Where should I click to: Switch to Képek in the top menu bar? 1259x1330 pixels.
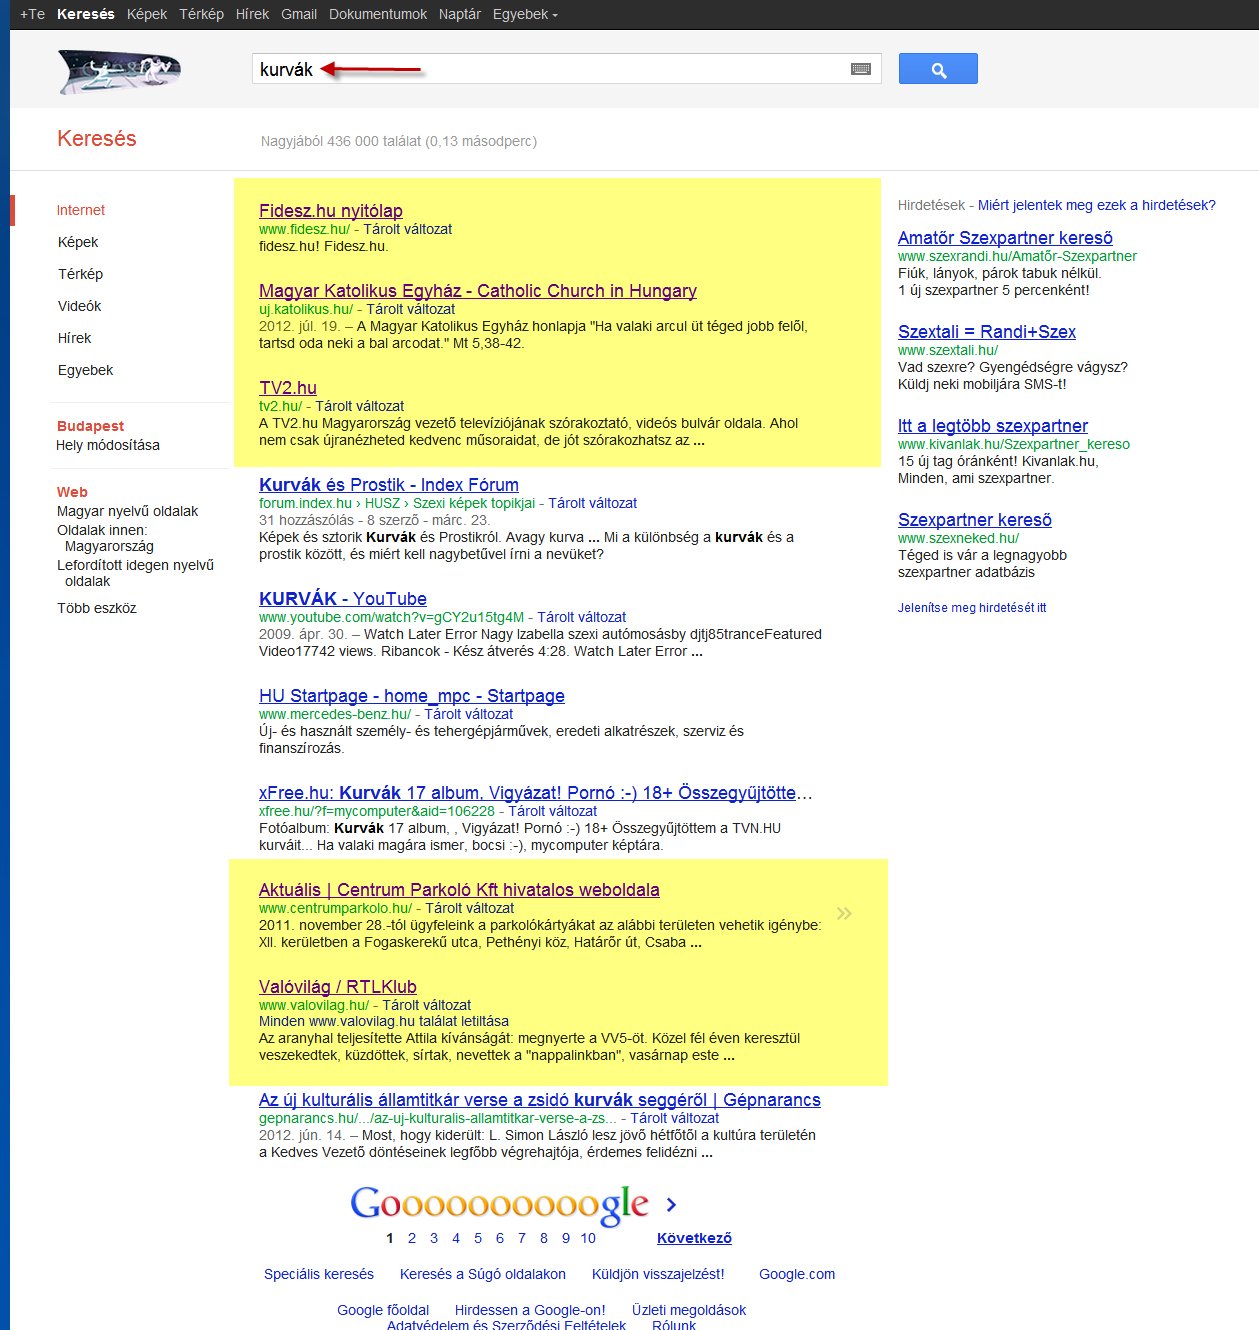click(x=146, y=14)
